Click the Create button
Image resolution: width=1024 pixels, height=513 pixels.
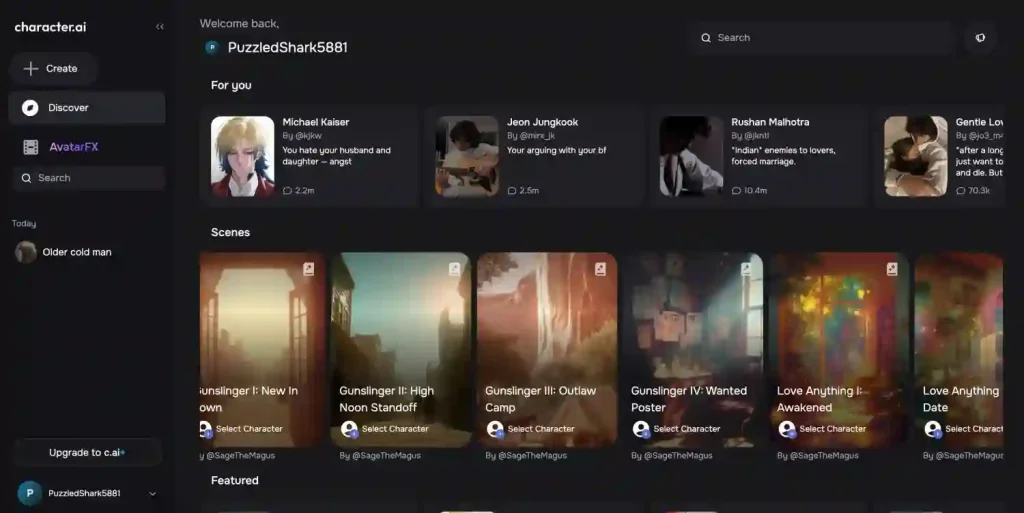(54, 69)
